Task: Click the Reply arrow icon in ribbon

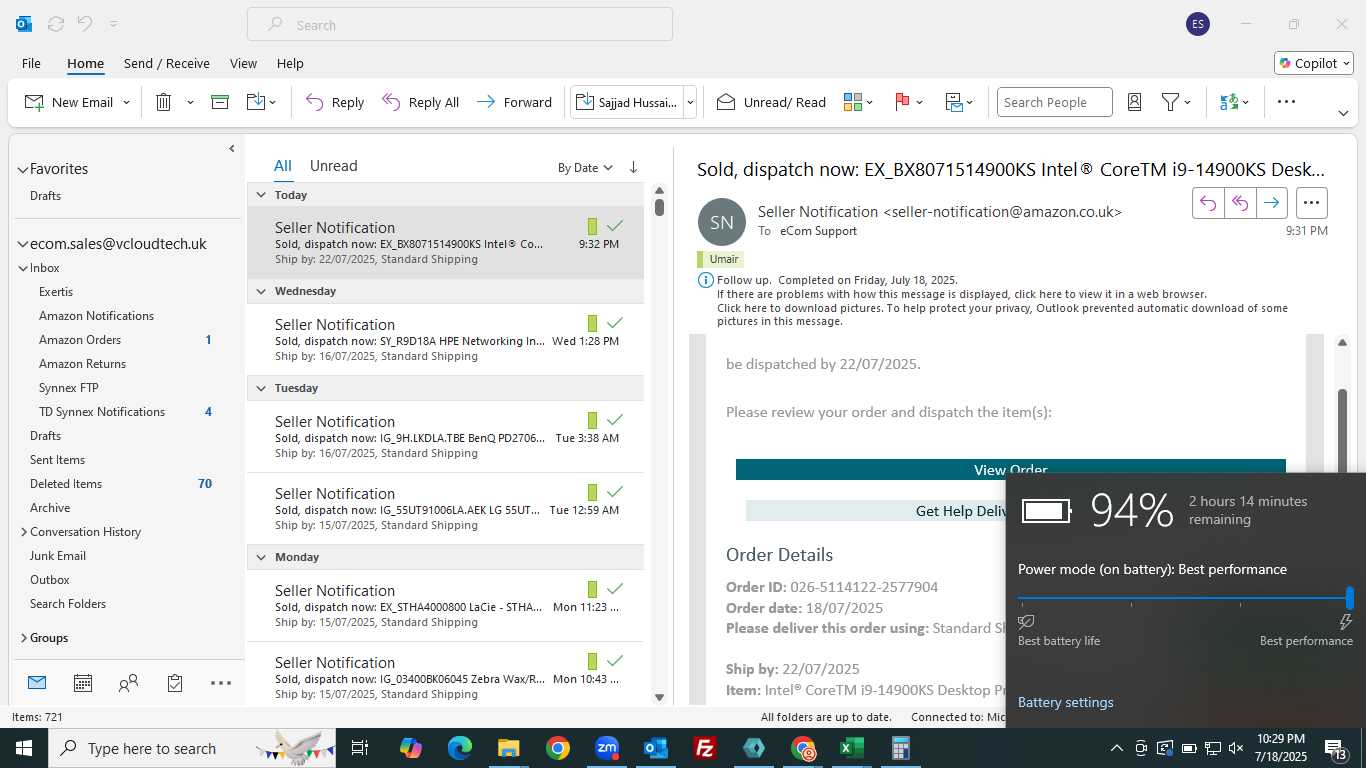Action: coord(314,102)
